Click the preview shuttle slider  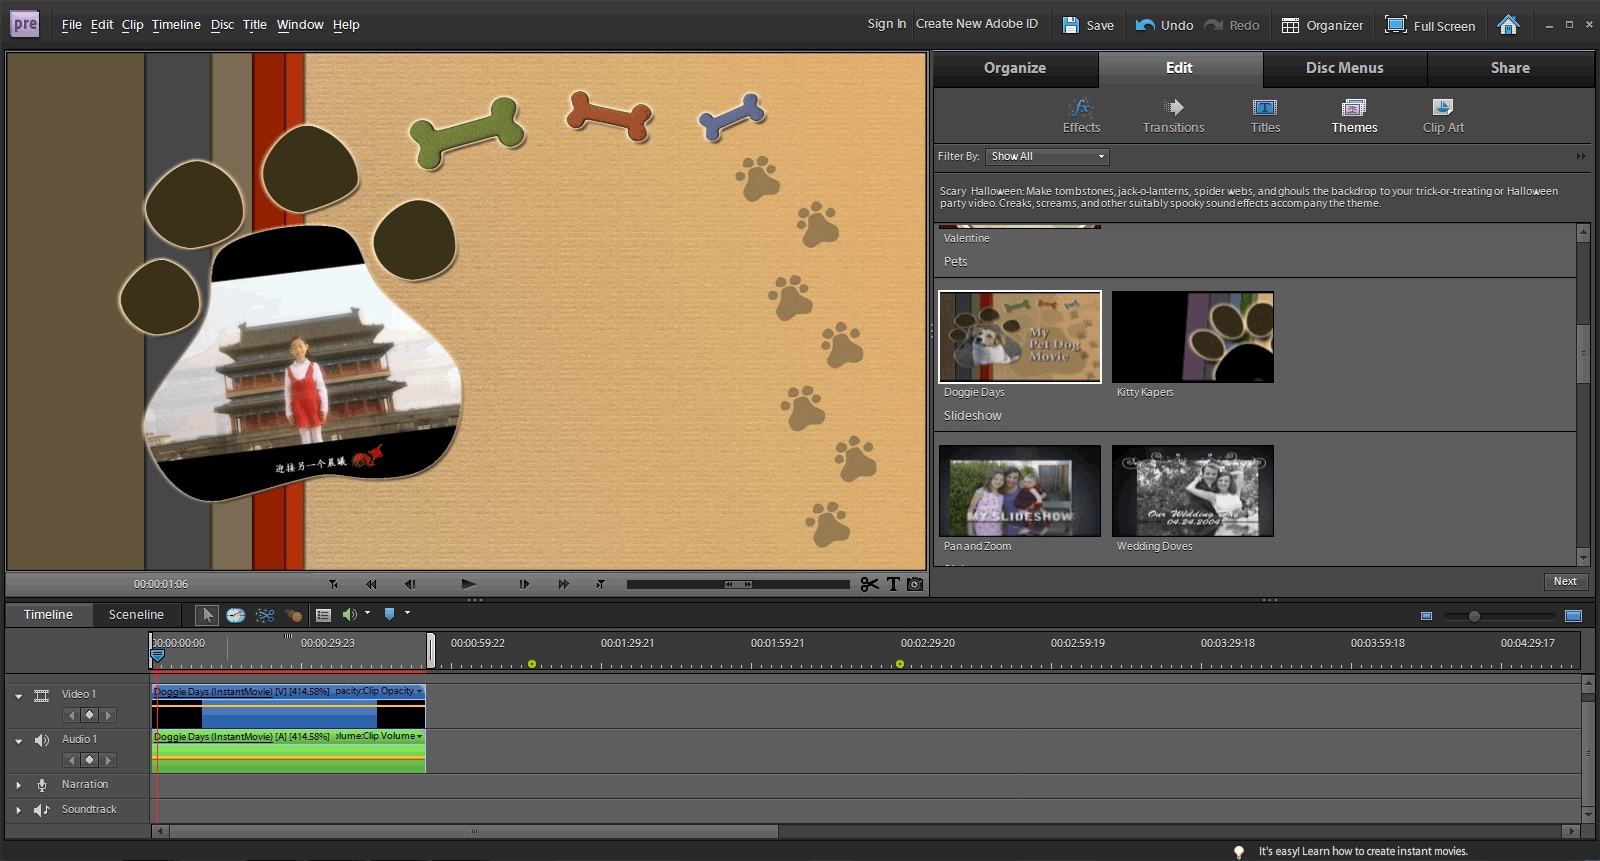[738, 584]
